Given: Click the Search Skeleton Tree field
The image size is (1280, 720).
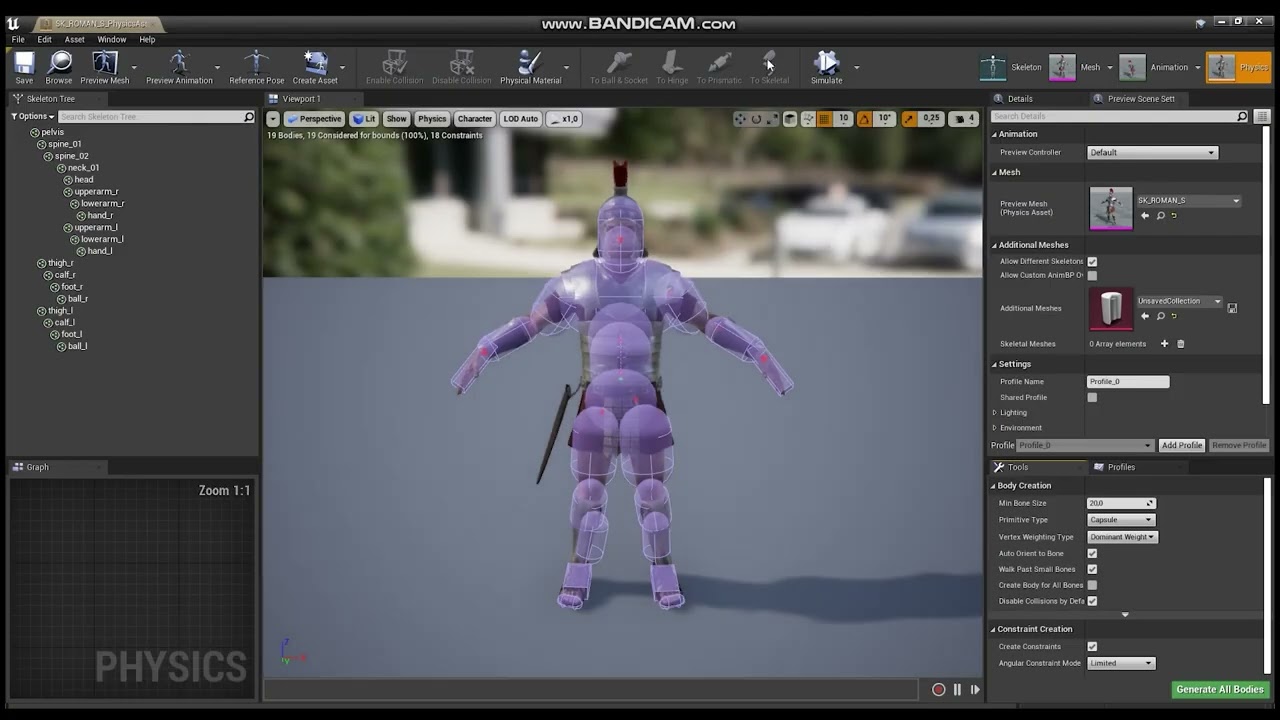Looking at the screenshot, I should (x=157, y=116).
